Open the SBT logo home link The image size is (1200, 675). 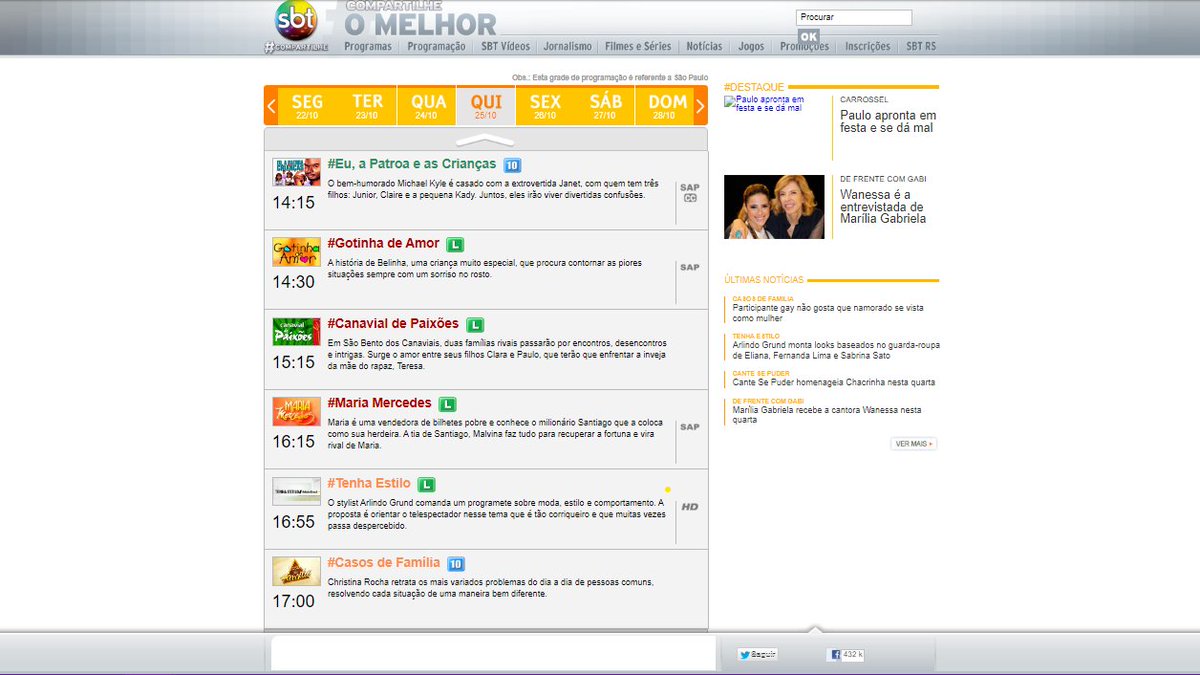295,20
